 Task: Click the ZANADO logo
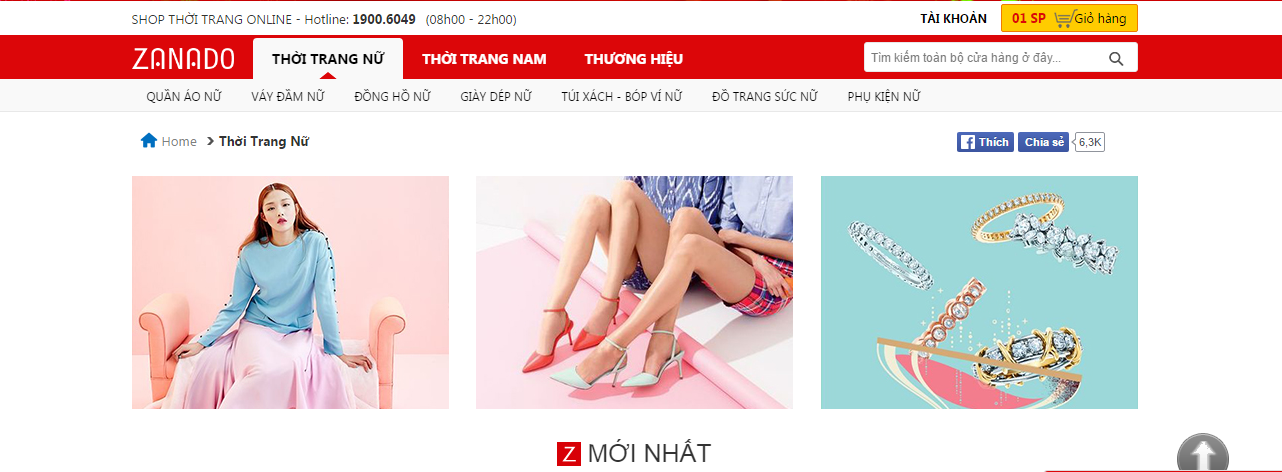point(183,58)
